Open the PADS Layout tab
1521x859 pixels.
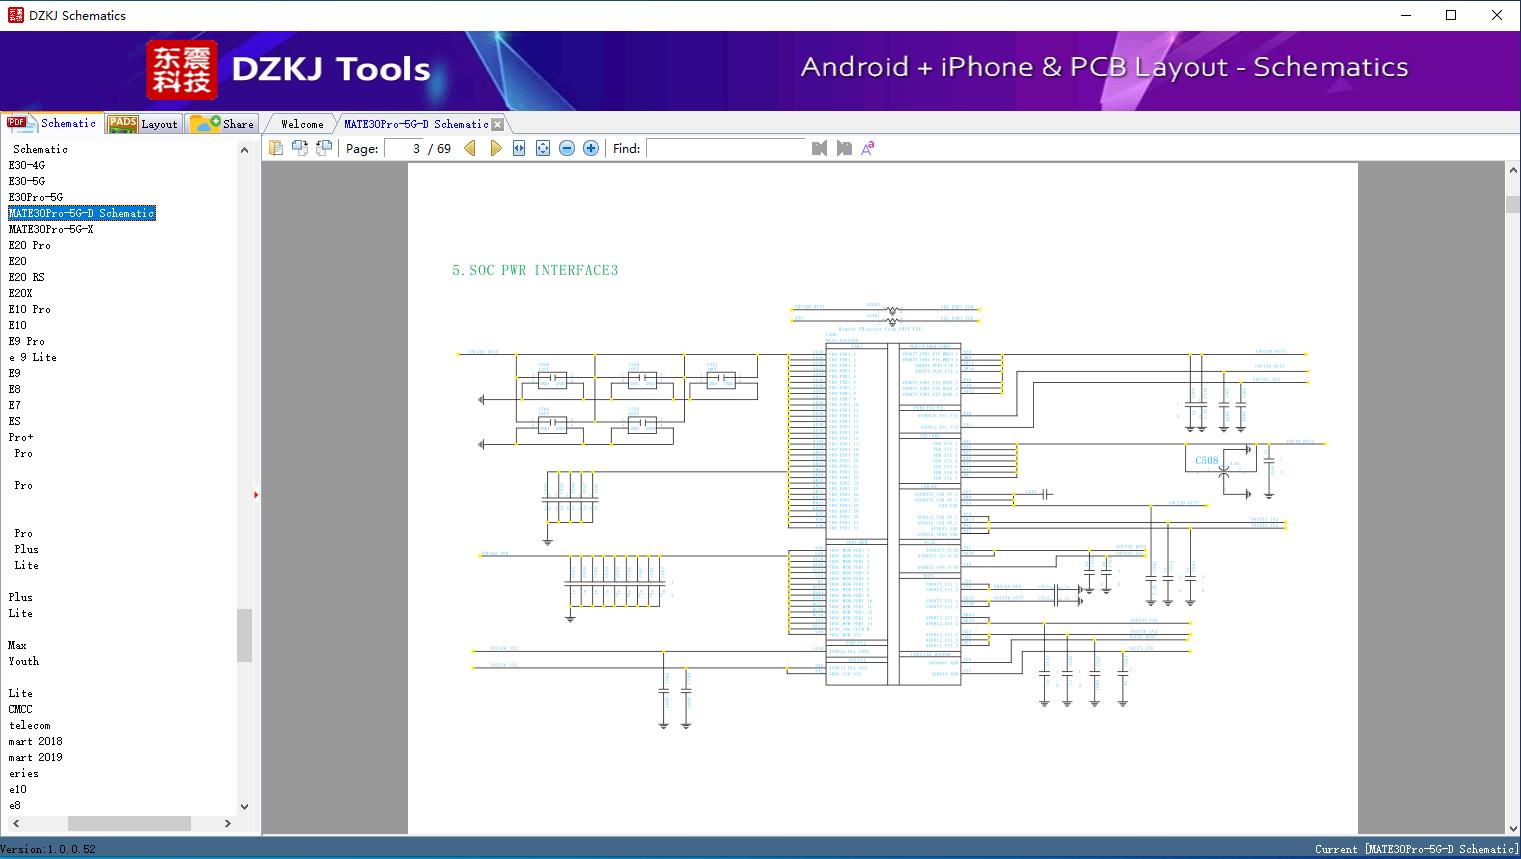tap(143, 124)
